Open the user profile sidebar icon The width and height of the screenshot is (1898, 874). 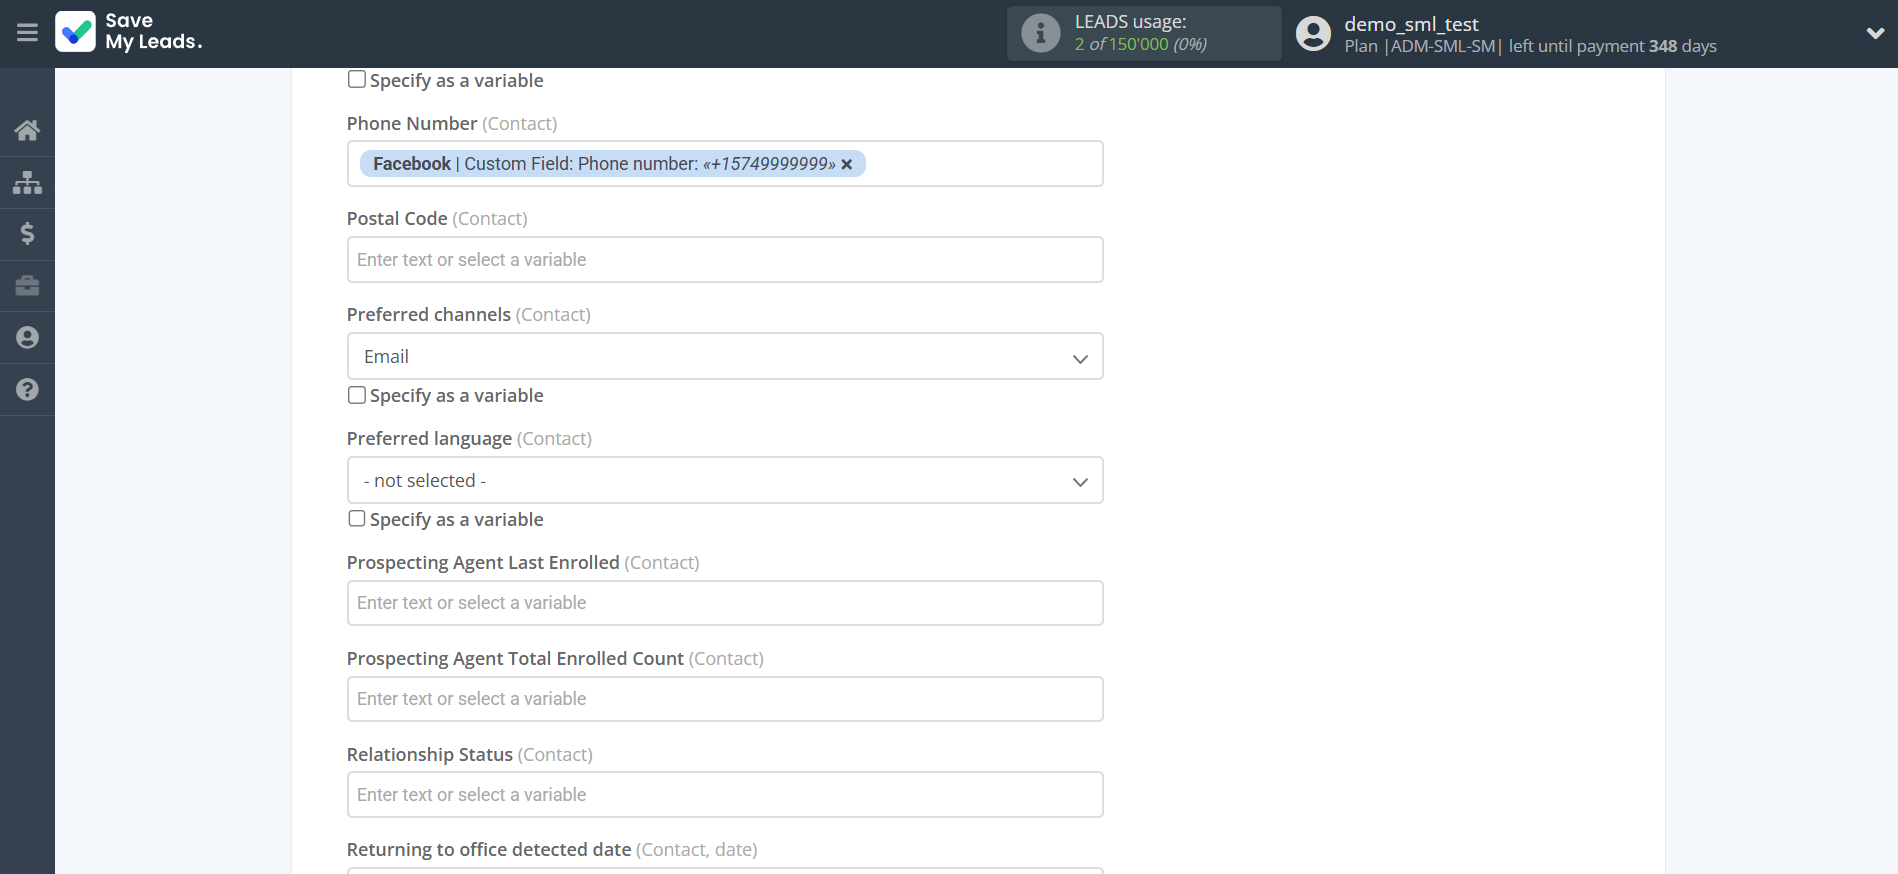click(27, 338)
